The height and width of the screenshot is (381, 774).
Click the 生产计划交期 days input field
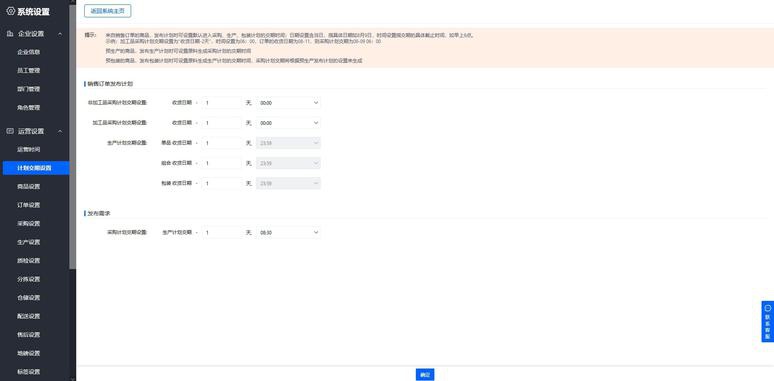[x=221, y=232]
